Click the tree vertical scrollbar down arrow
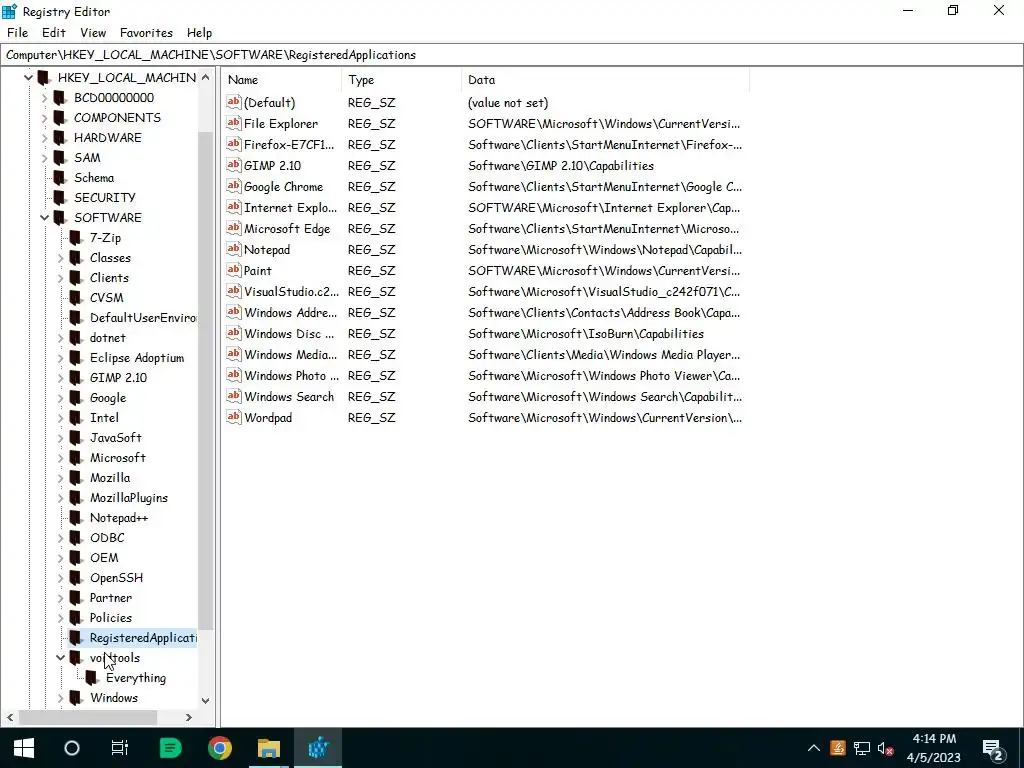This screenshot has height=768, width=1024. [206, 701]
